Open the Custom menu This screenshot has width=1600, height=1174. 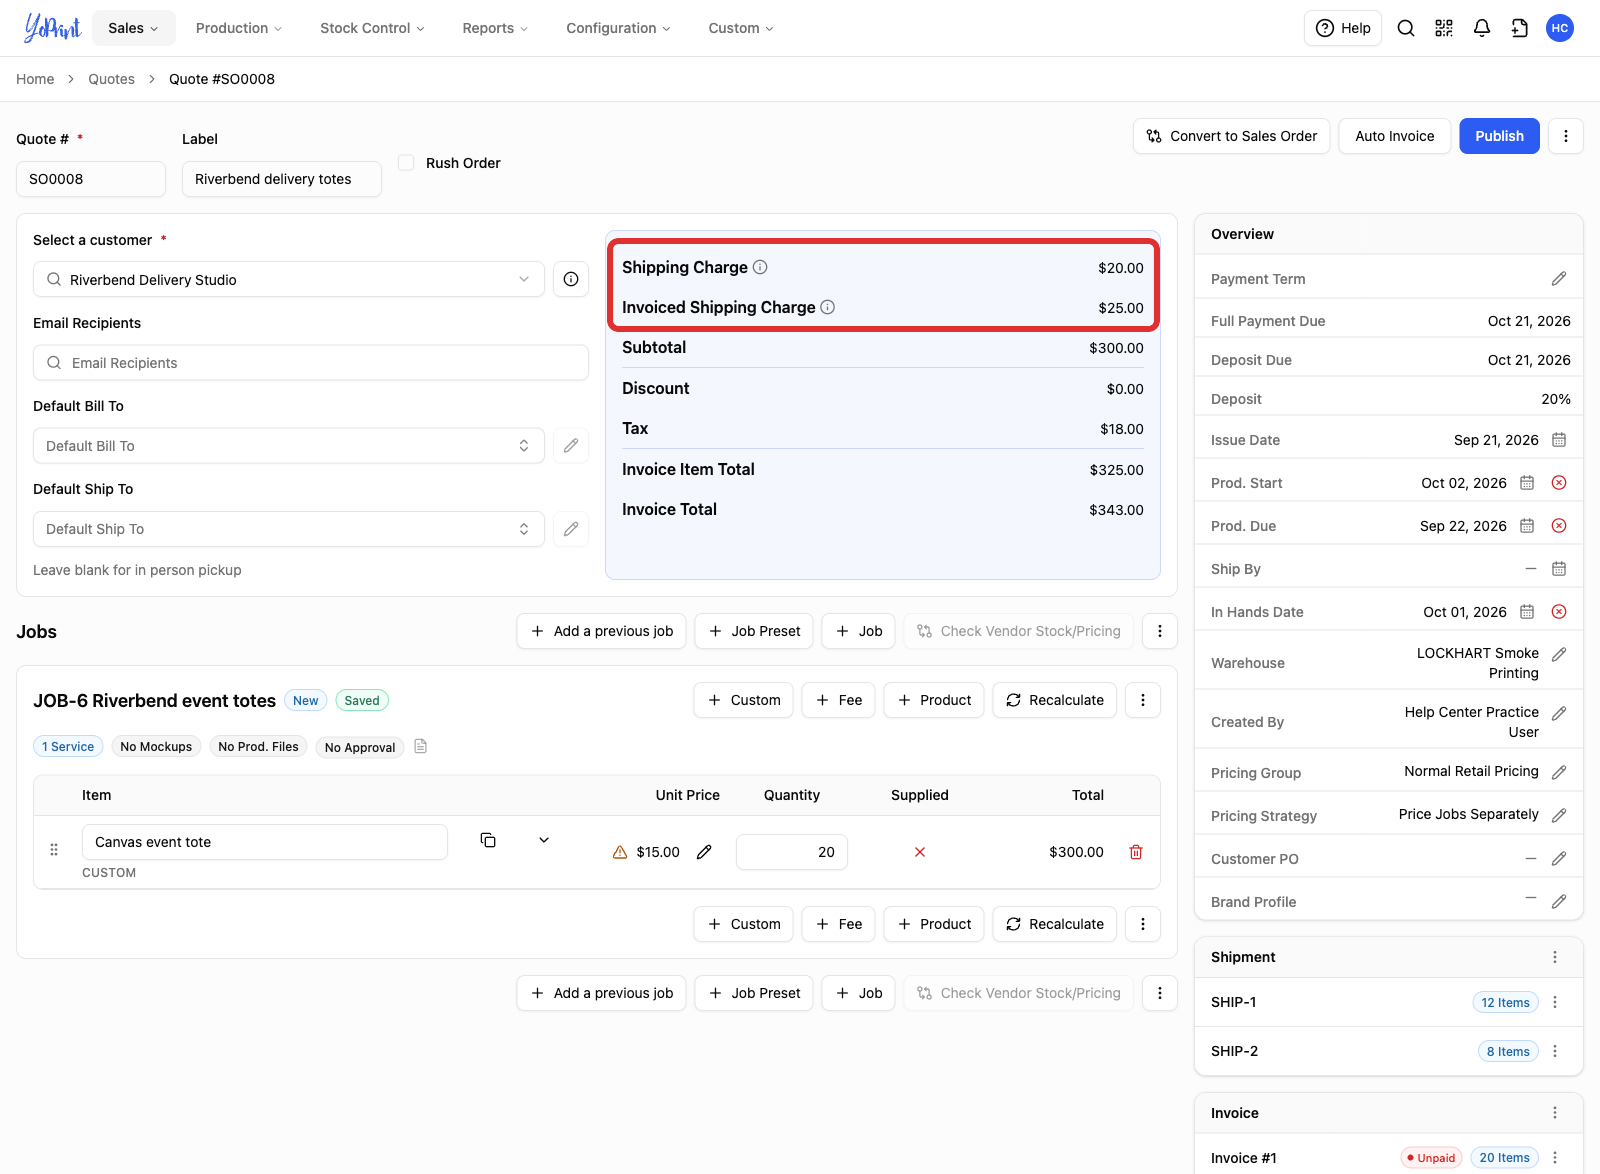(741, 28)
